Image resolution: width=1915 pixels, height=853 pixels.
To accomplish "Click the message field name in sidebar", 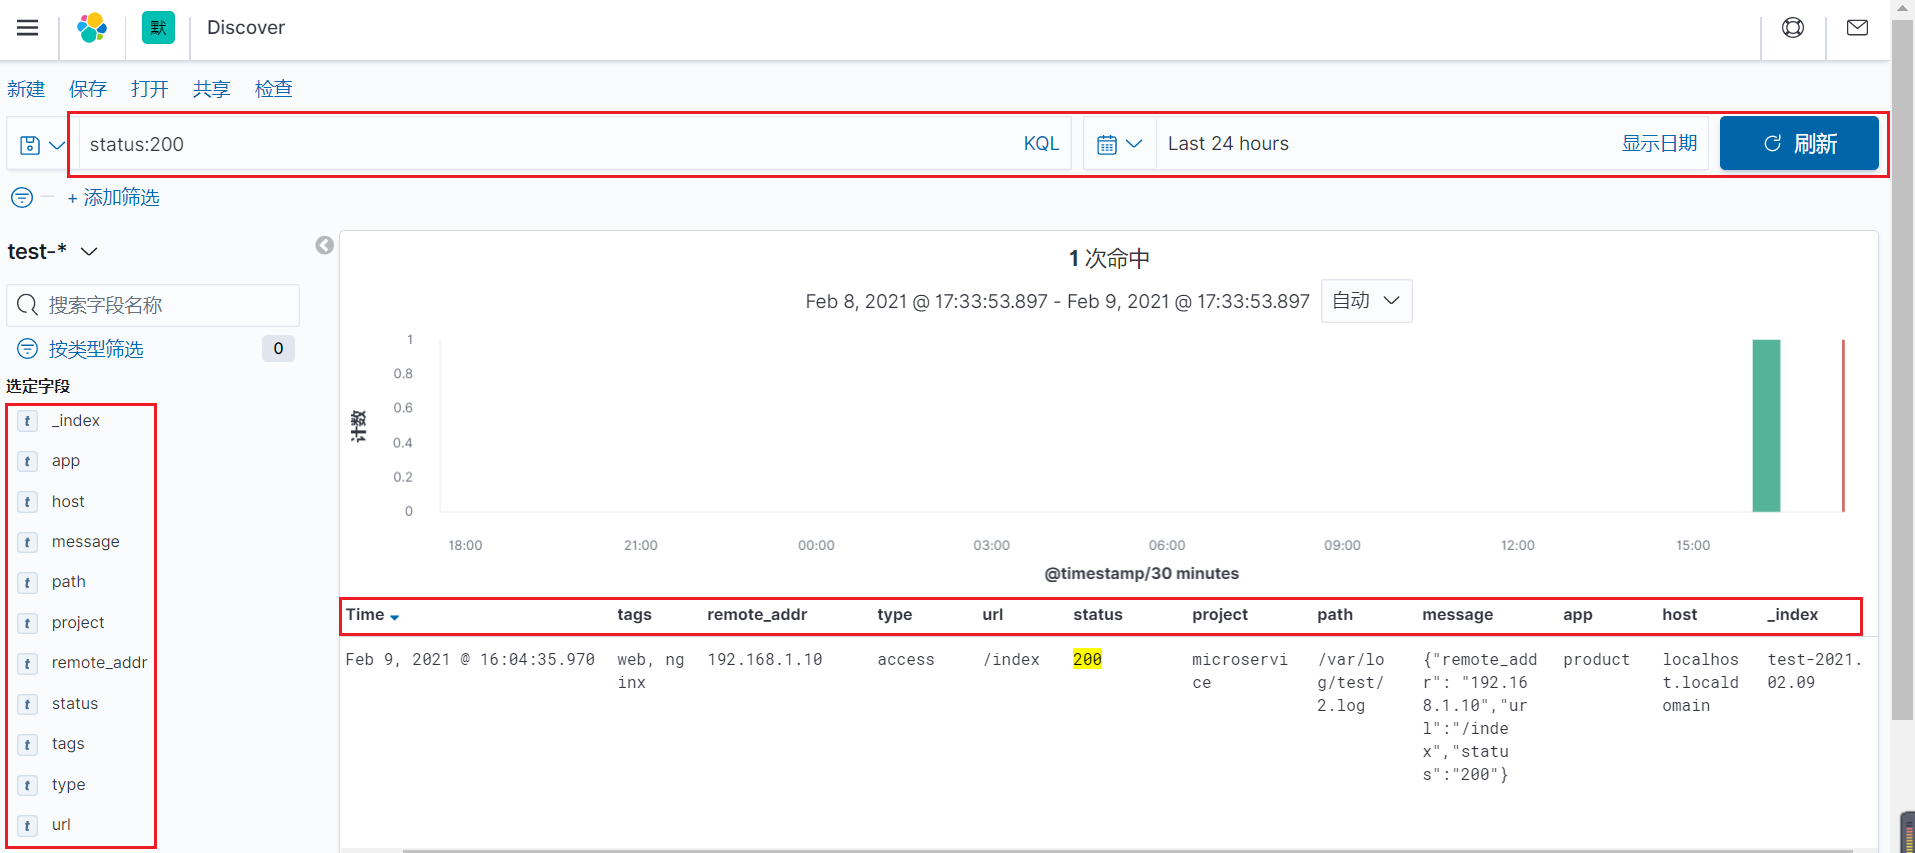I will 86,542.
